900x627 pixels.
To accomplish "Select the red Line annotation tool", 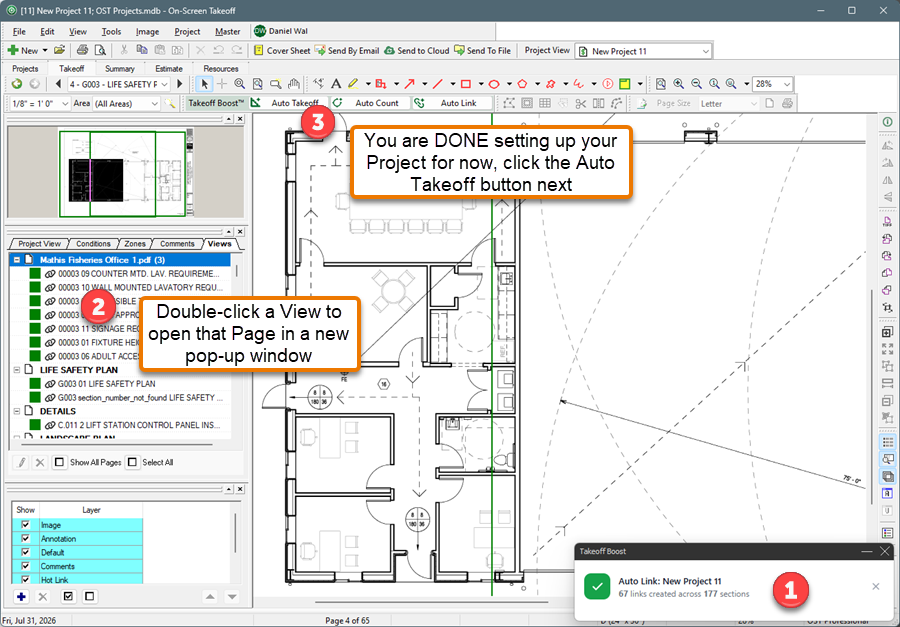I will coord(437,84).
